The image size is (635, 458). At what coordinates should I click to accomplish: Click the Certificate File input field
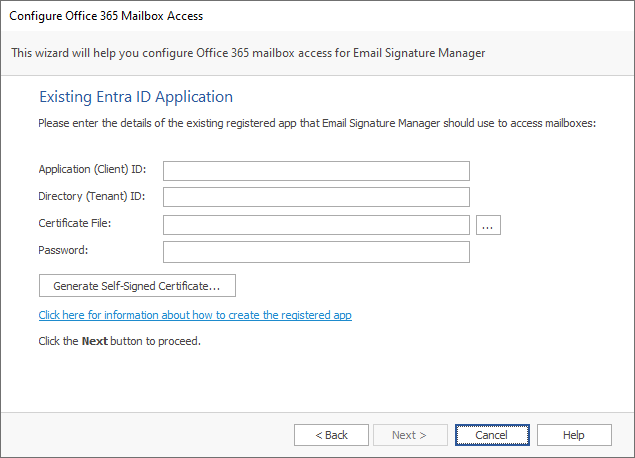tap(316, 225)
